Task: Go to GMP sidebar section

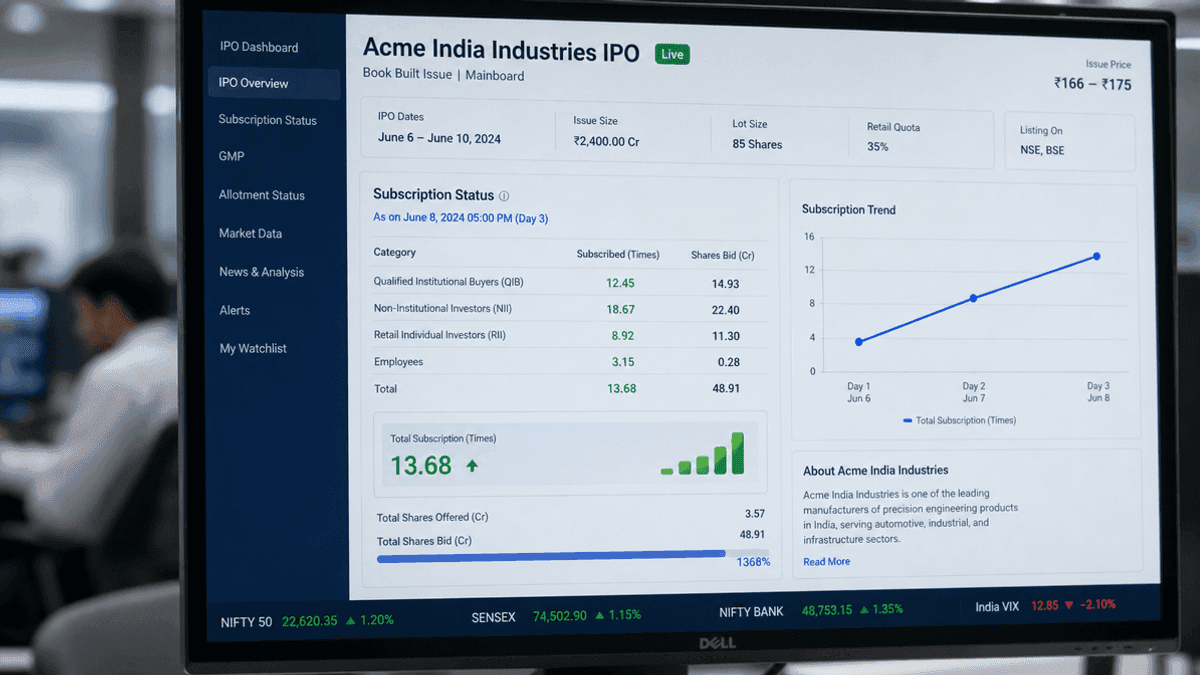Action: 231,156
